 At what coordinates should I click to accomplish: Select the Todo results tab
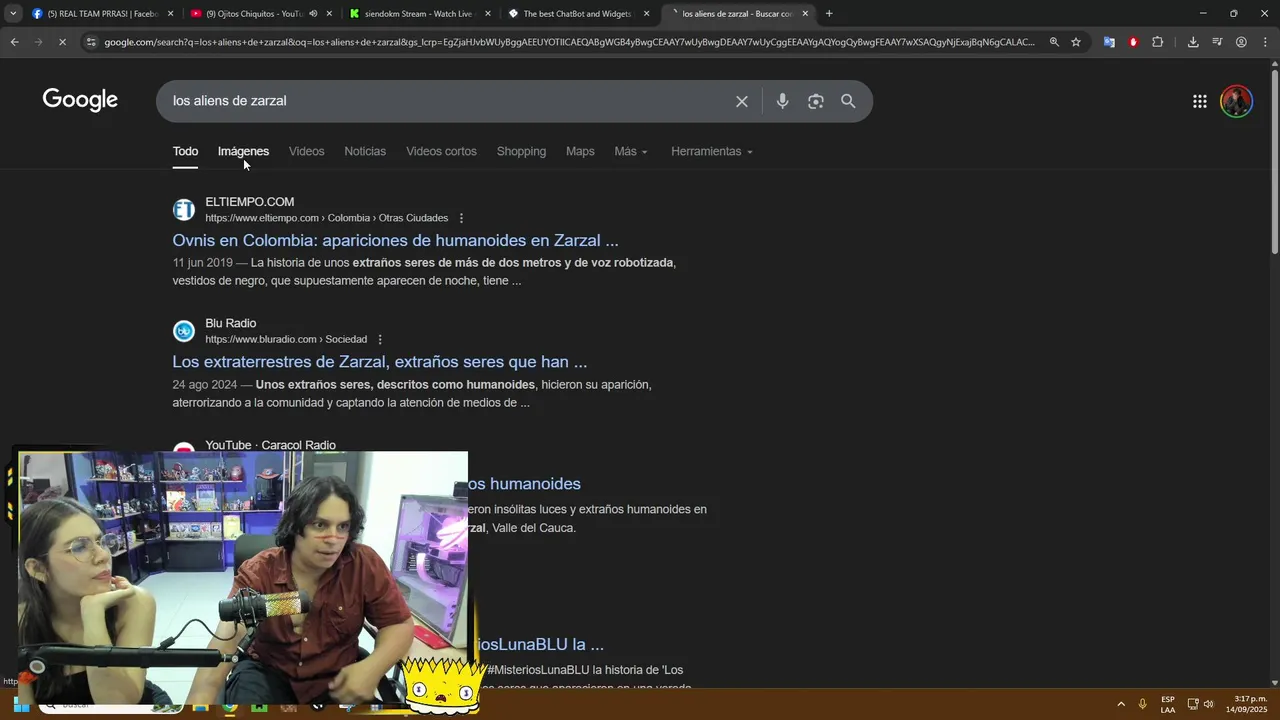pyautogui.click(x=185, y=151)
